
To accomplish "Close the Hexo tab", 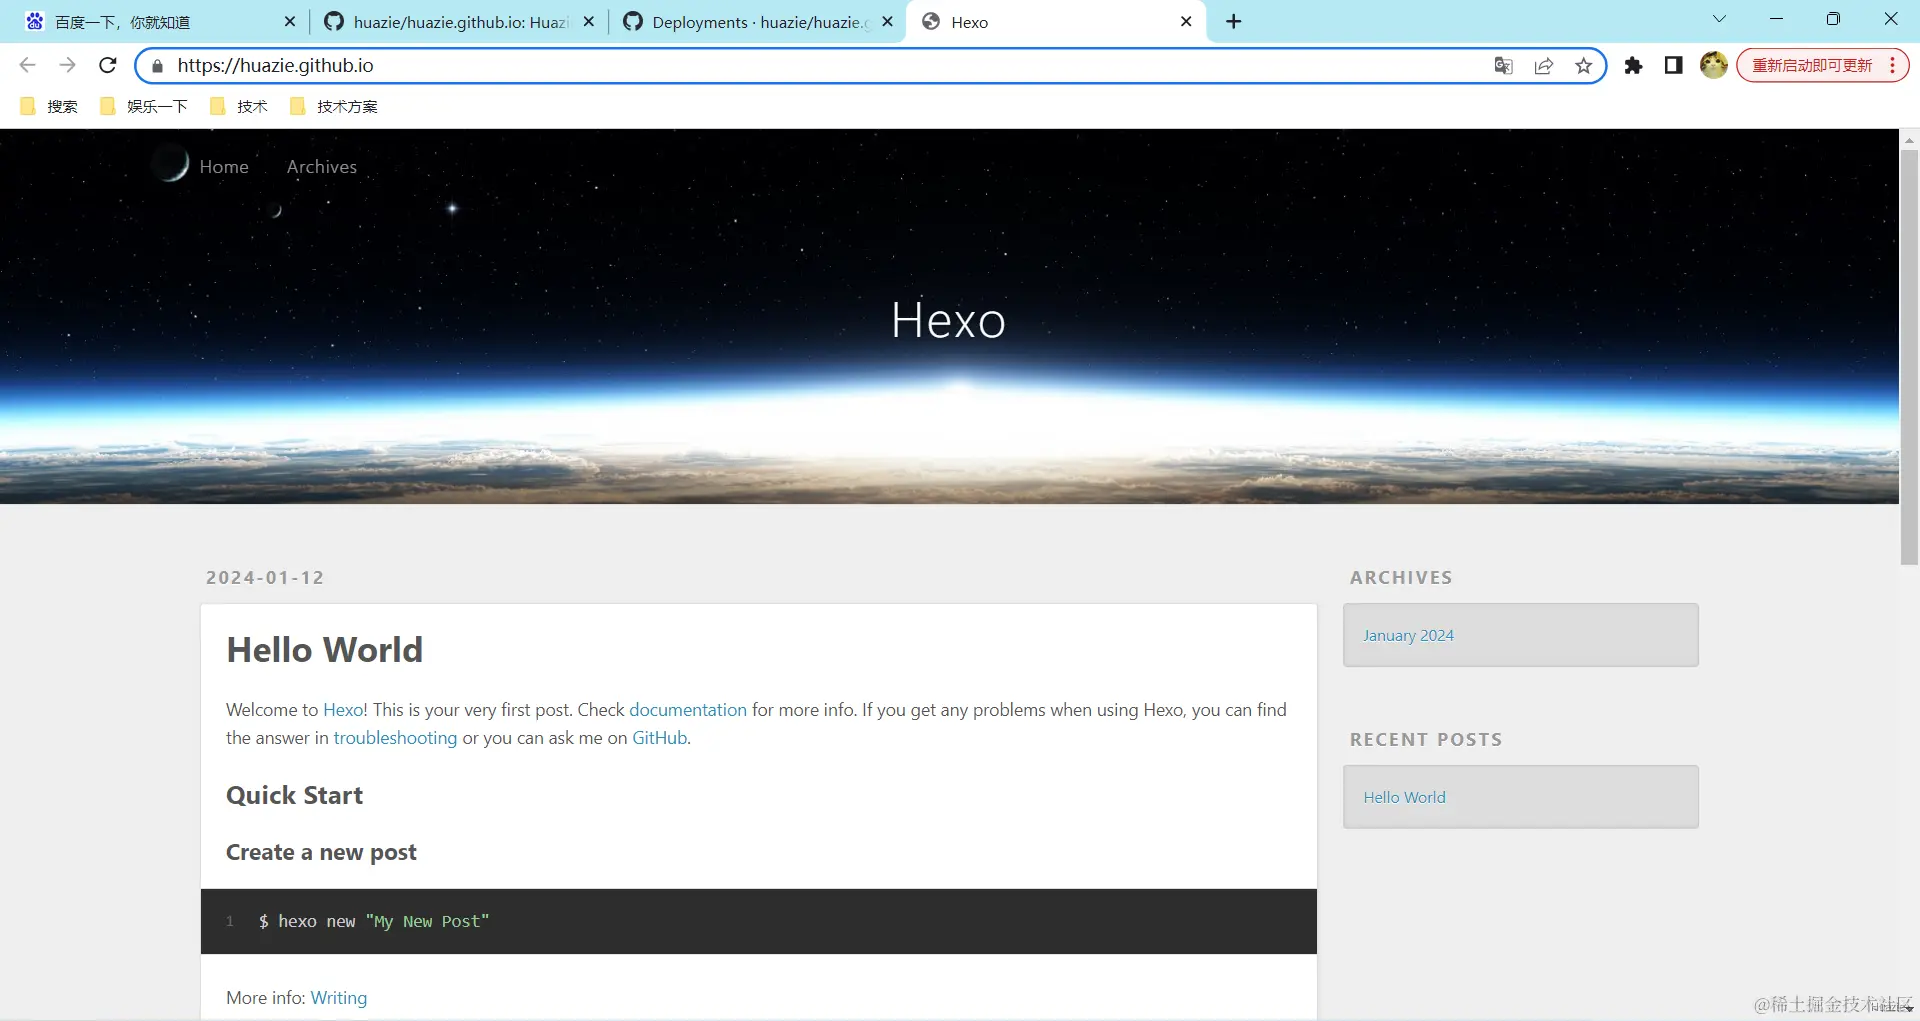I will tap(1186, 21).
